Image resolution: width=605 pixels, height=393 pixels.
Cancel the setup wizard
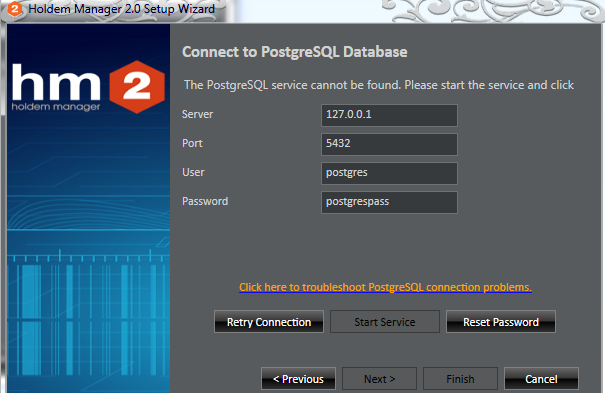click(x=541, y=379)
